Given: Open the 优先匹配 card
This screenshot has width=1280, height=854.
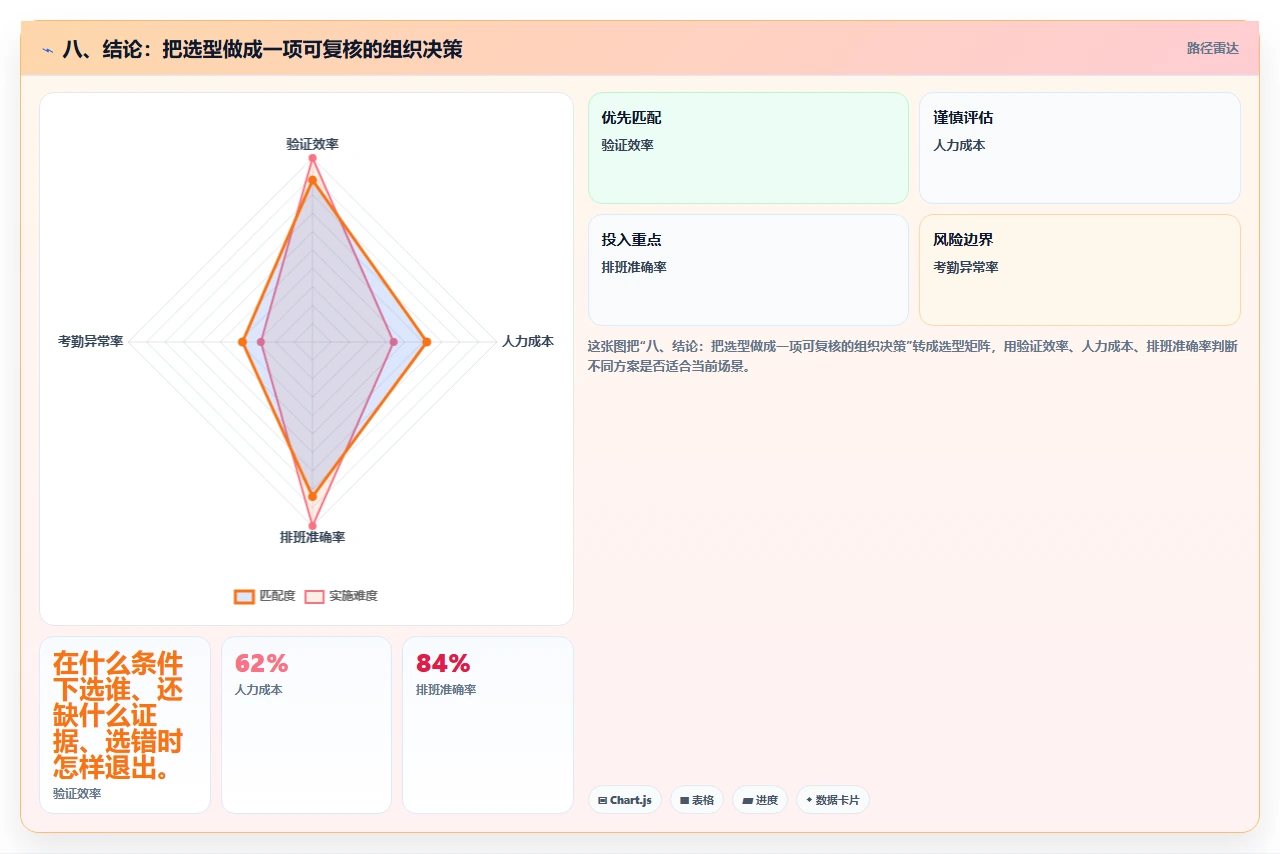Looking at the screenshot, I should 748,148.
